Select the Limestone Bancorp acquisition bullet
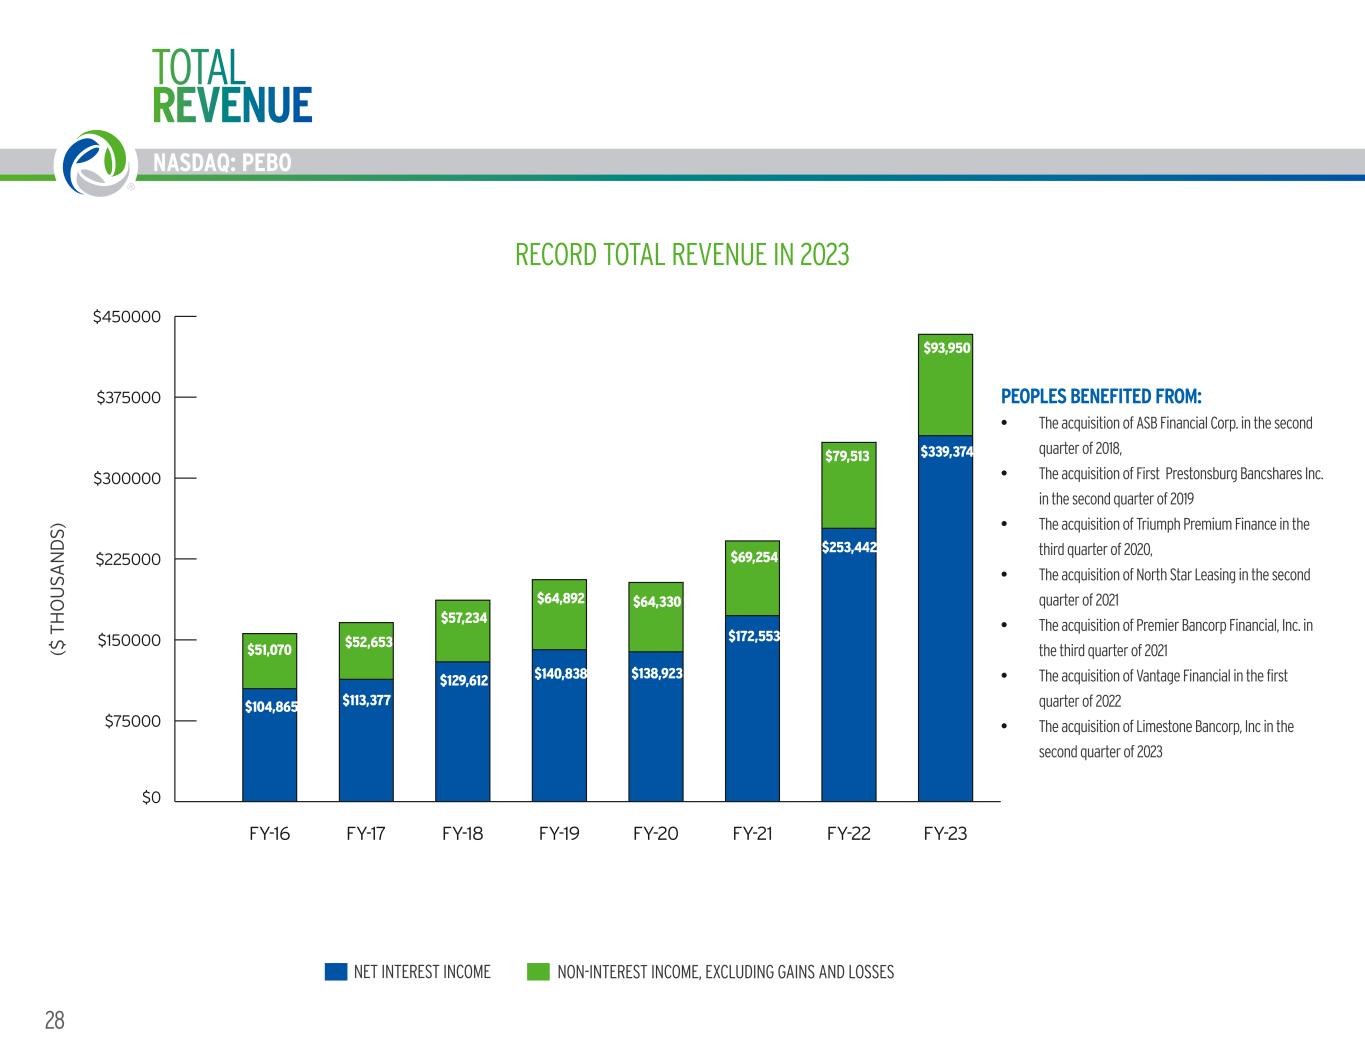Image resolution: width=1365 pixels, height=1062 pixels. pyautogui.click(x=1166, y=739)
